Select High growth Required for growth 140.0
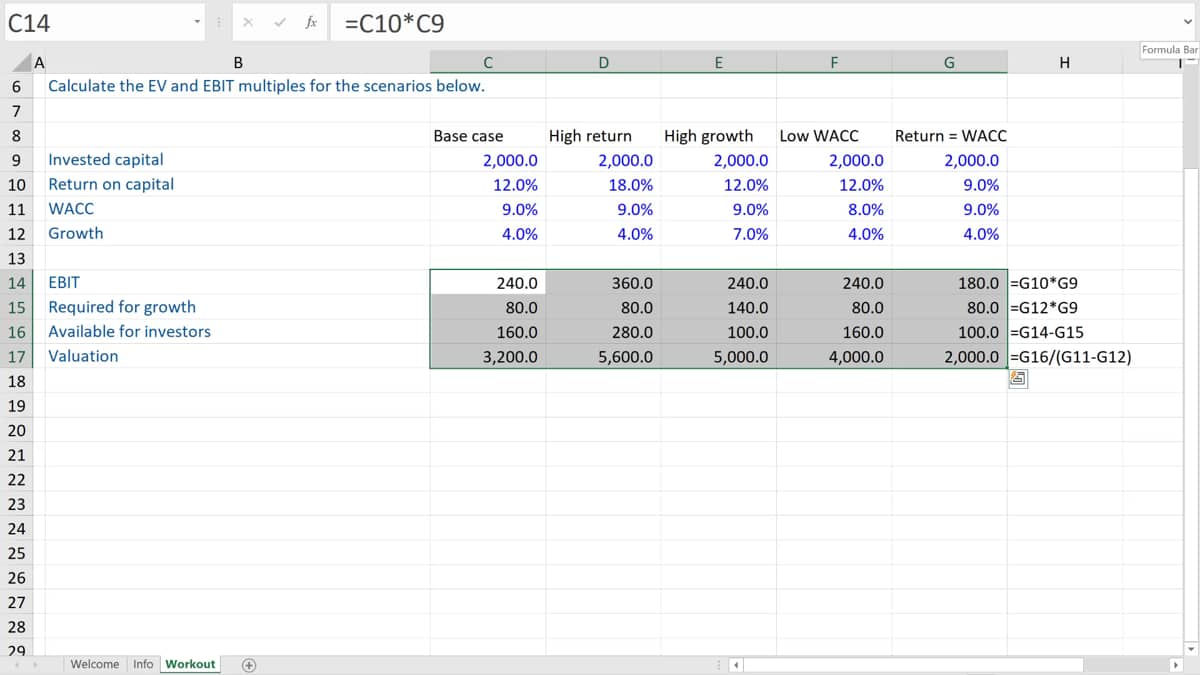This screenshot has width=1200, height=675. coord(718,307)
